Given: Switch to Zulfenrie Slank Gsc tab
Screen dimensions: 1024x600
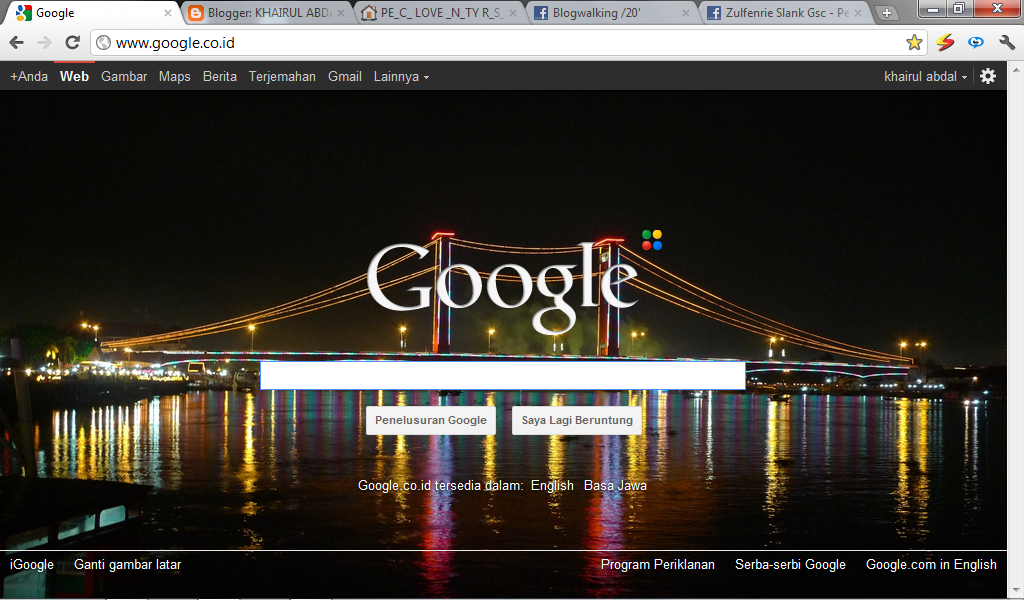Looking at the screenshot, I should click(x=786, y=13).
